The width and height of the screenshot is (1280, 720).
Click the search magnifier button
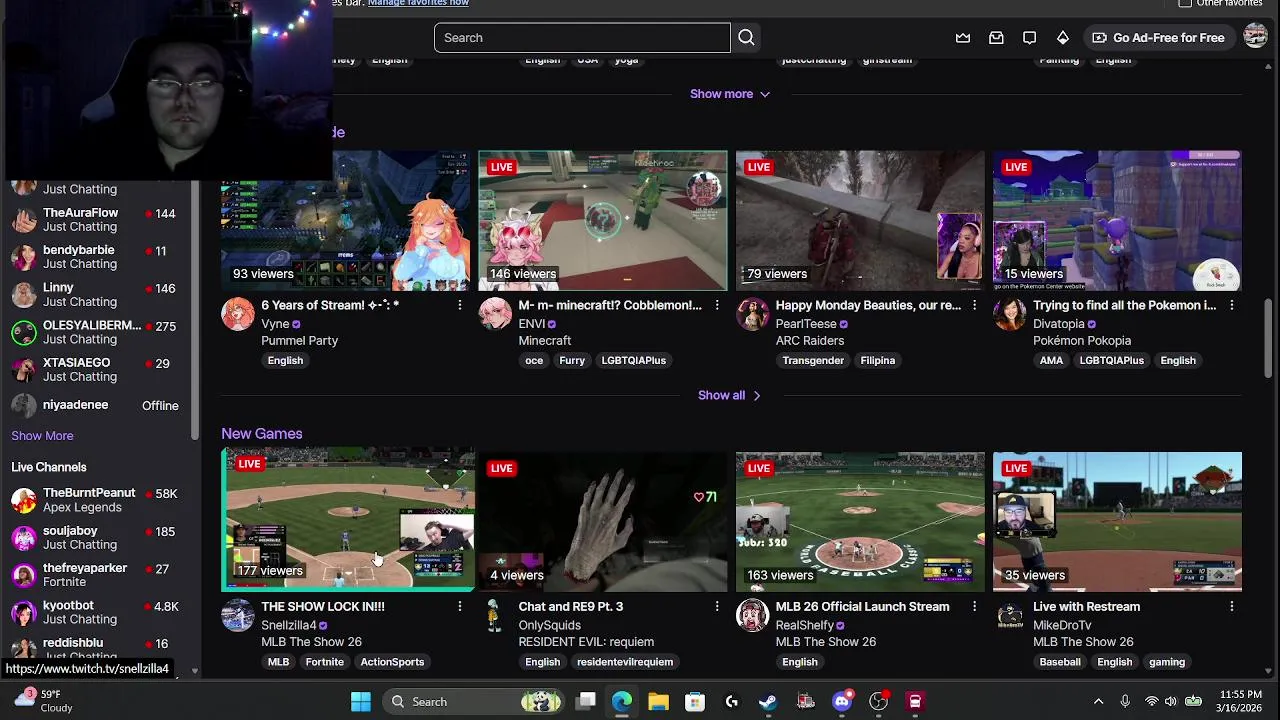point(746,38)
